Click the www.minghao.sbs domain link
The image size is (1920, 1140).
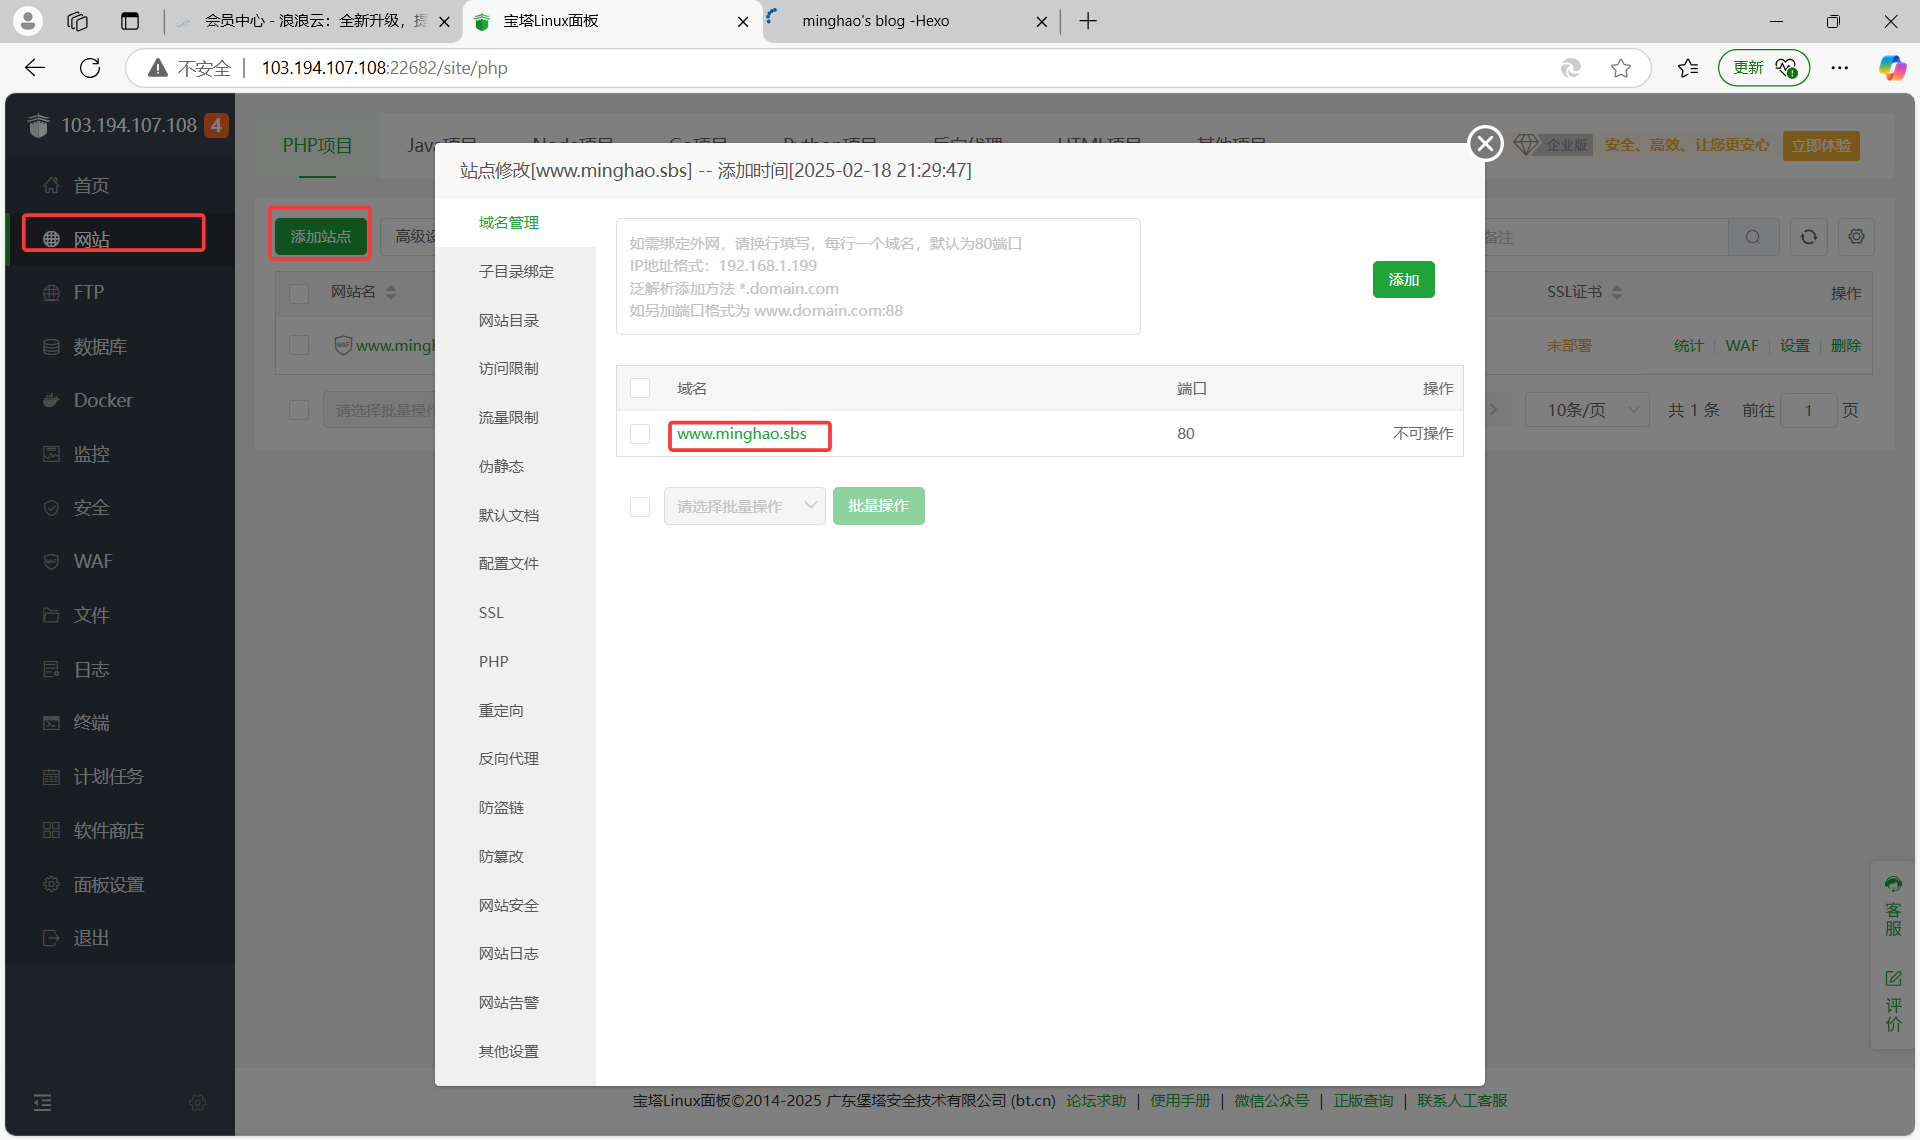pyautogui.click(x=741, y=434)
